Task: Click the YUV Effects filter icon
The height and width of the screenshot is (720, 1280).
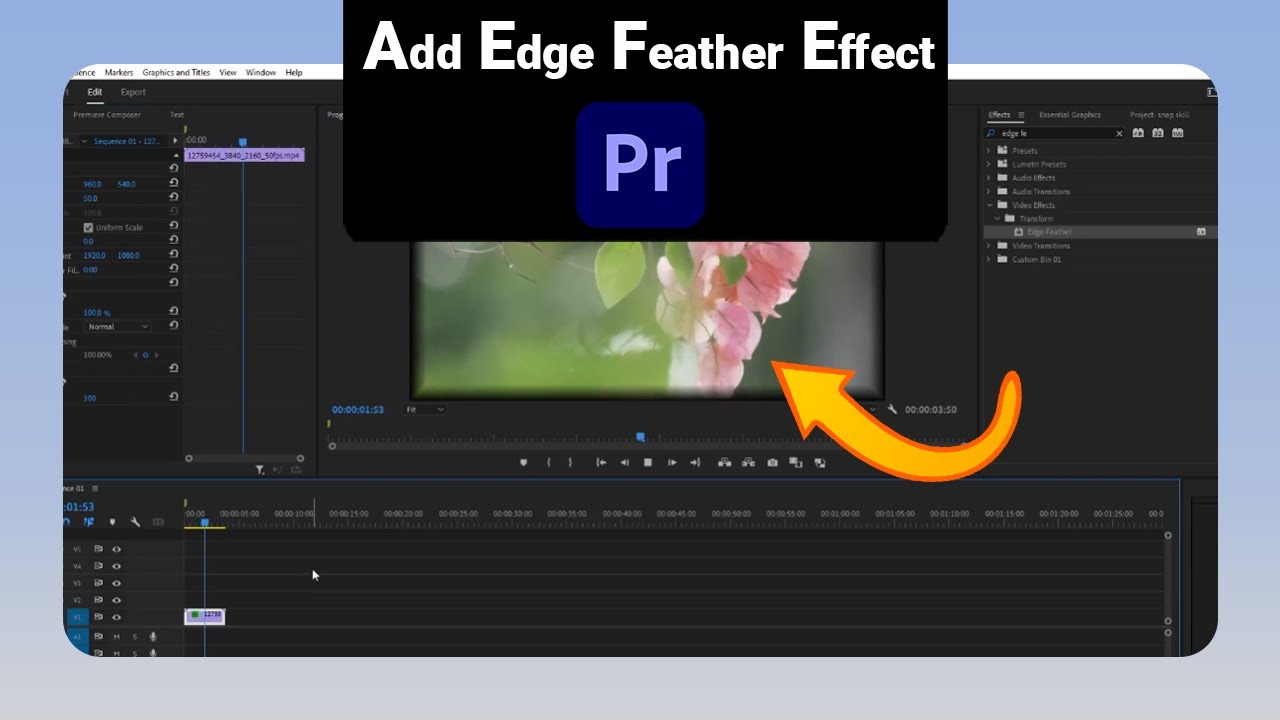Action: 1178,133
